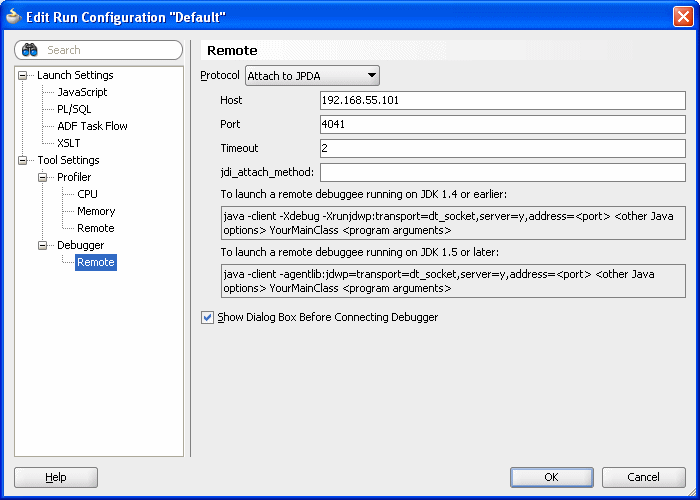Select the Debugger tree node
700x500 pixels.
(80, 245)
